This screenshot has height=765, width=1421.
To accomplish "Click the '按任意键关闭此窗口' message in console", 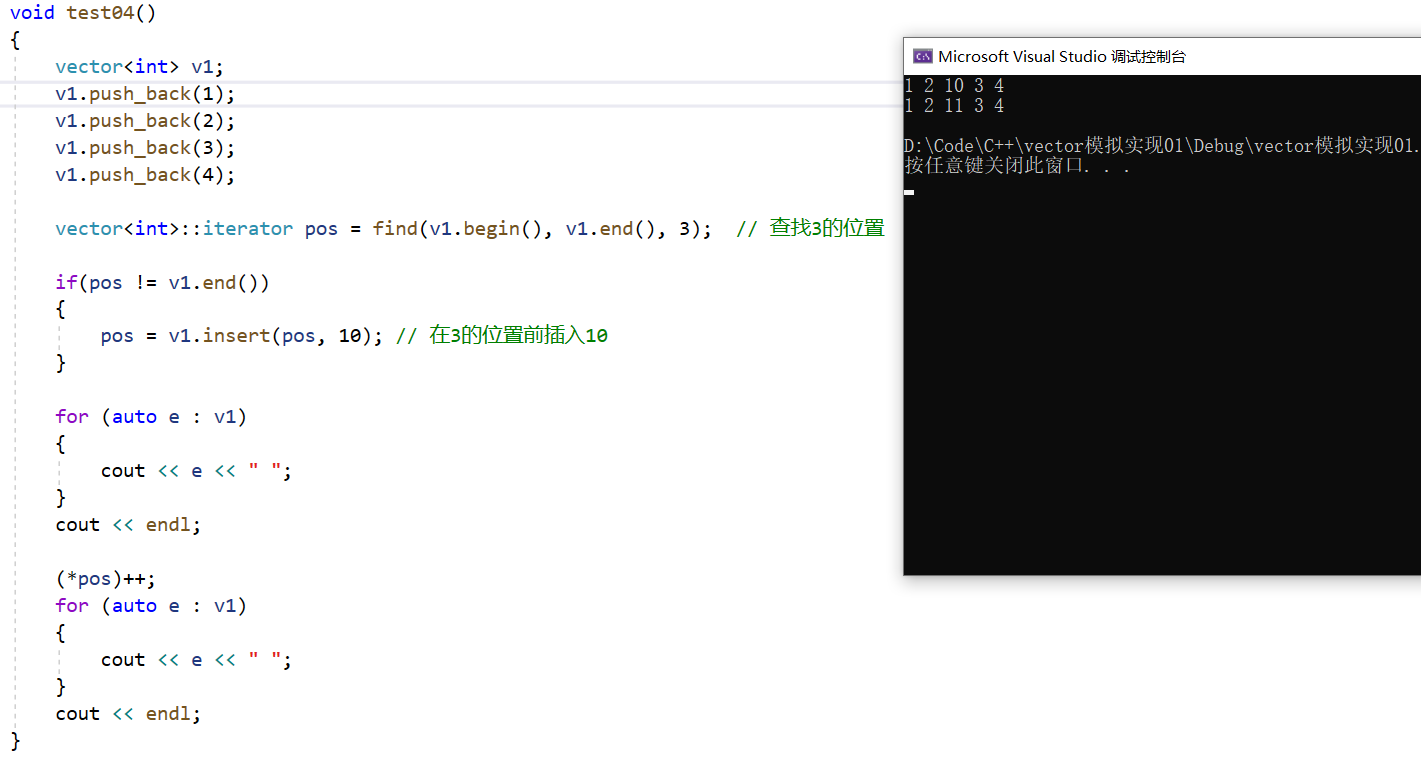I will 1017,166.
